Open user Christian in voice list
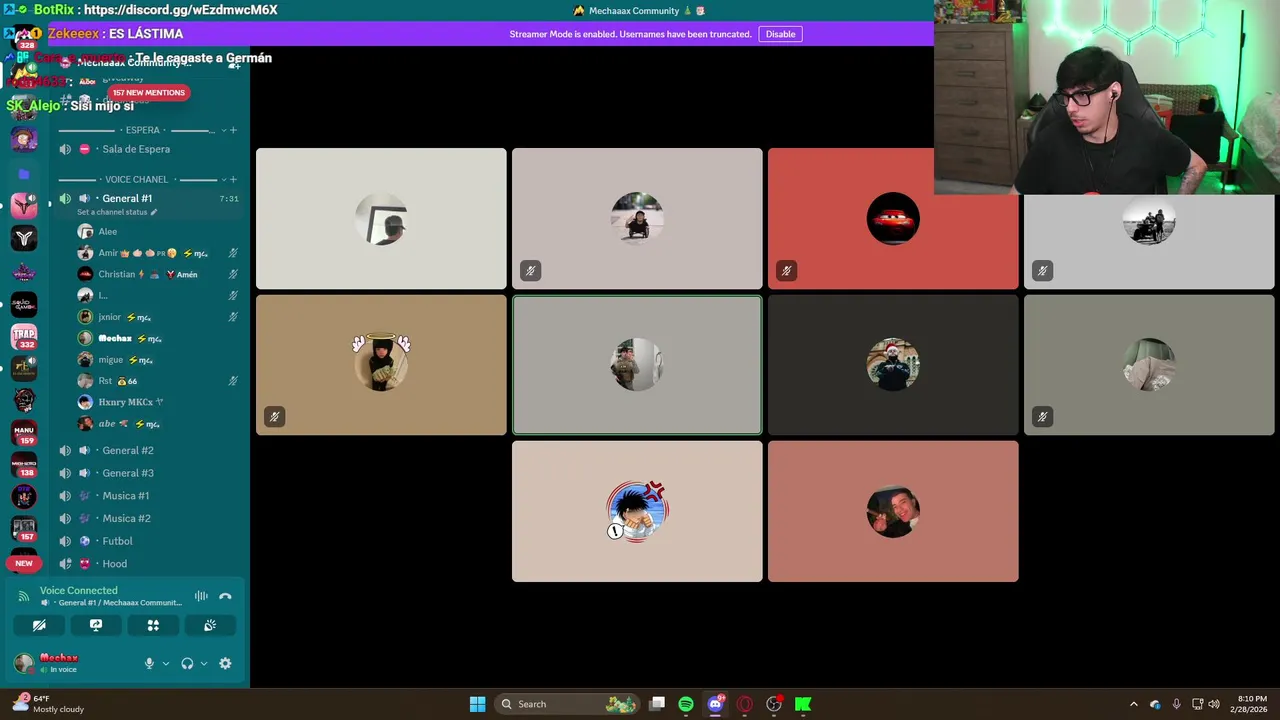1280x720 pixels. 158,274
